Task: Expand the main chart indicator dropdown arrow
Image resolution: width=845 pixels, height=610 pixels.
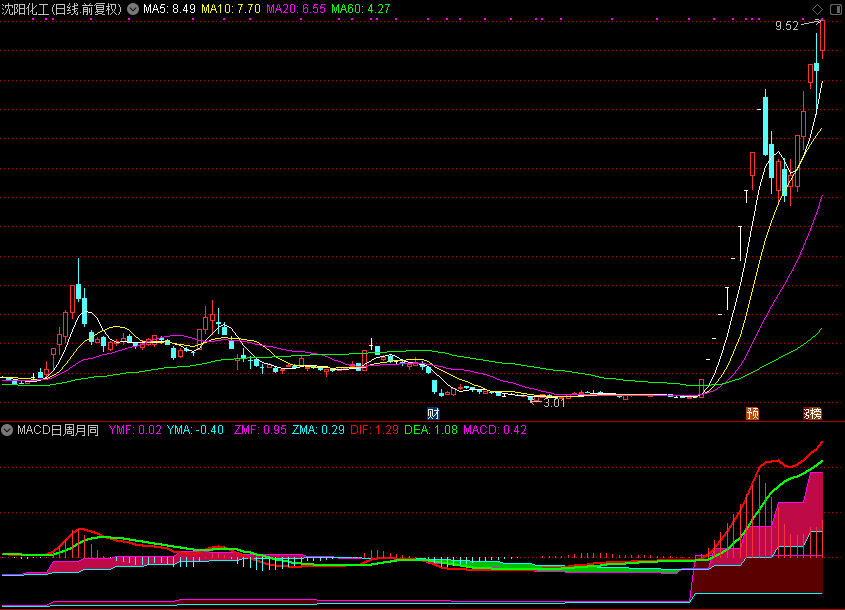Action: [133, 9]
